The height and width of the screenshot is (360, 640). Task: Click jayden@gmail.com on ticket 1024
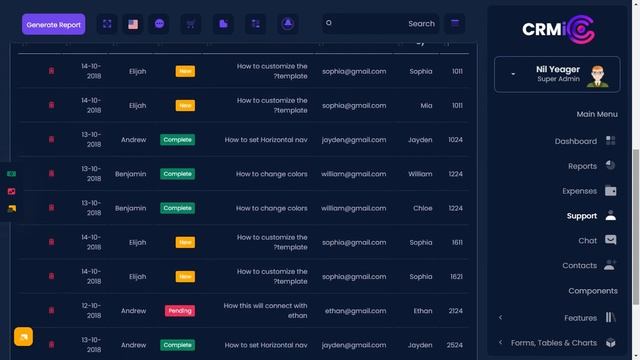coord(354,140)
